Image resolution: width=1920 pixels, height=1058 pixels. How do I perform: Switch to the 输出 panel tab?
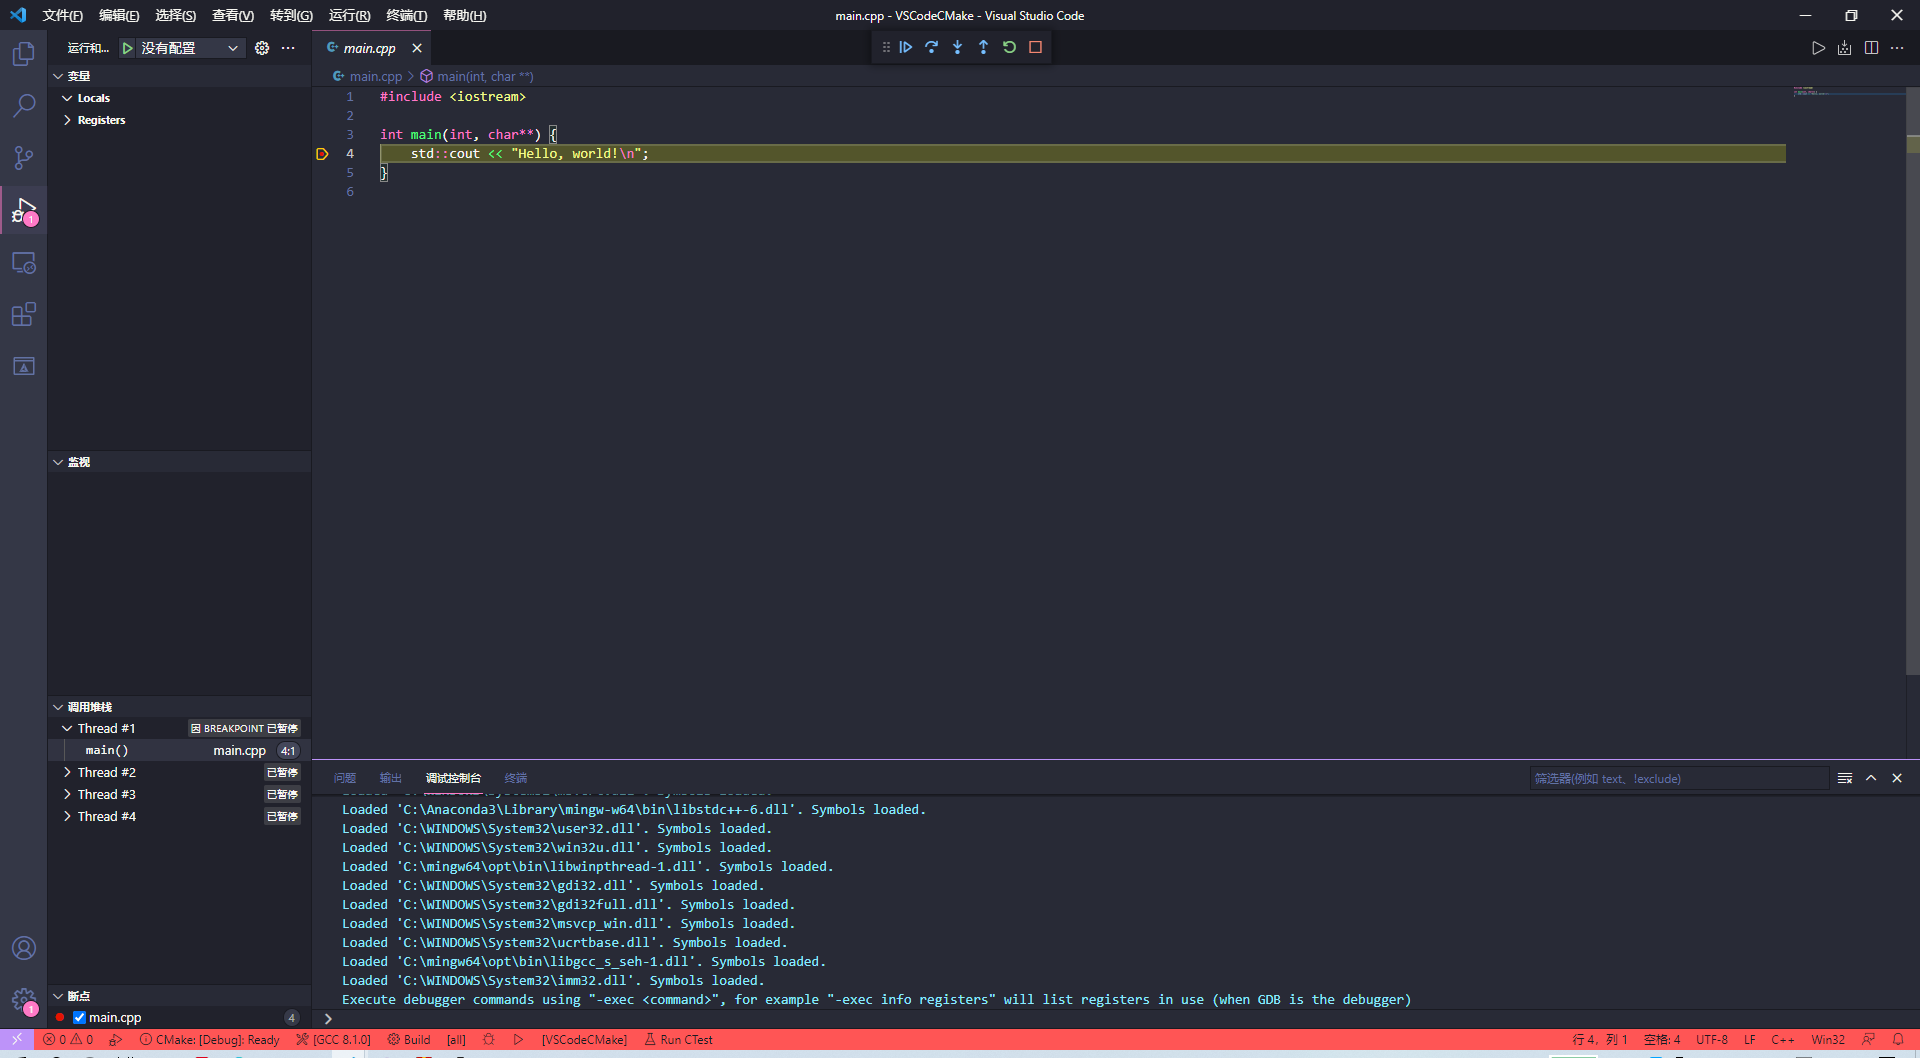(x=390, y=778)
